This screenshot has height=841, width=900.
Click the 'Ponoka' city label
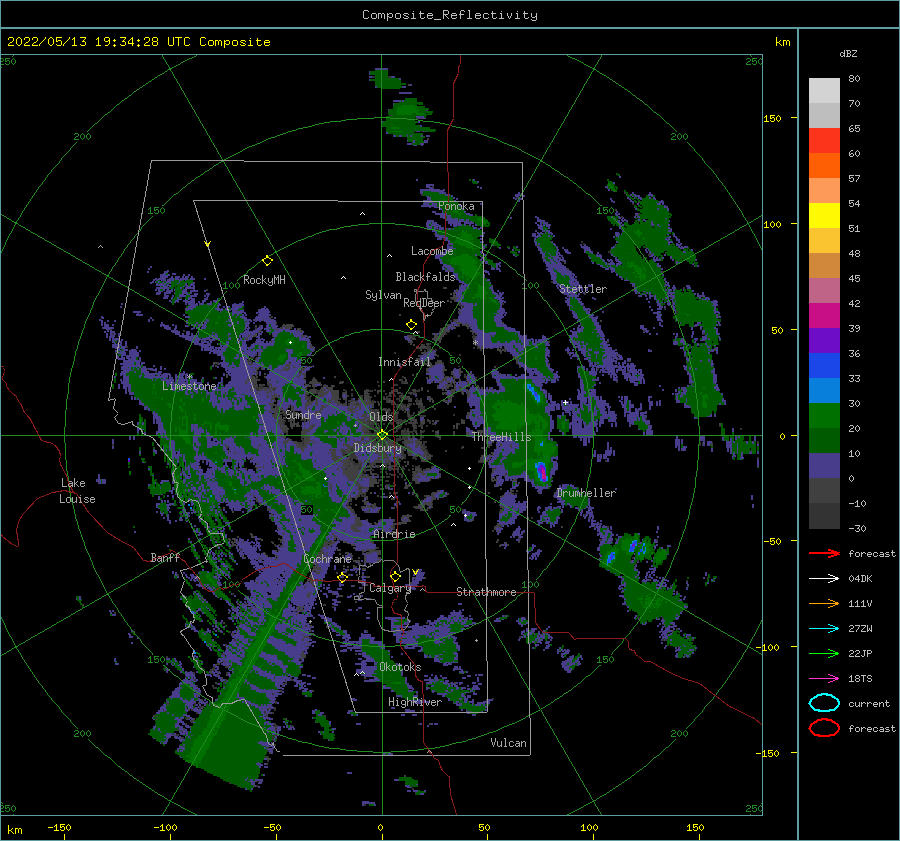tap(456, 206)
